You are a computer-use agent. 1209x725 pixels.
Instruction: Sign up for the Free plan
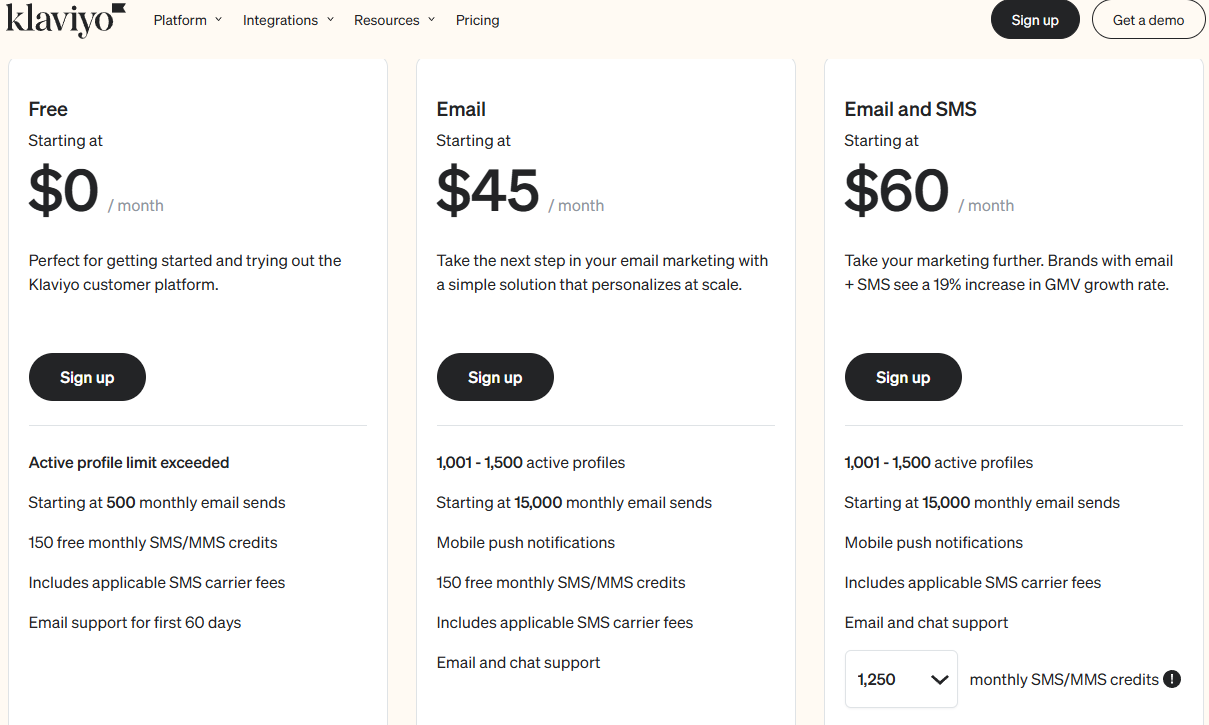(x=87, y=377)
